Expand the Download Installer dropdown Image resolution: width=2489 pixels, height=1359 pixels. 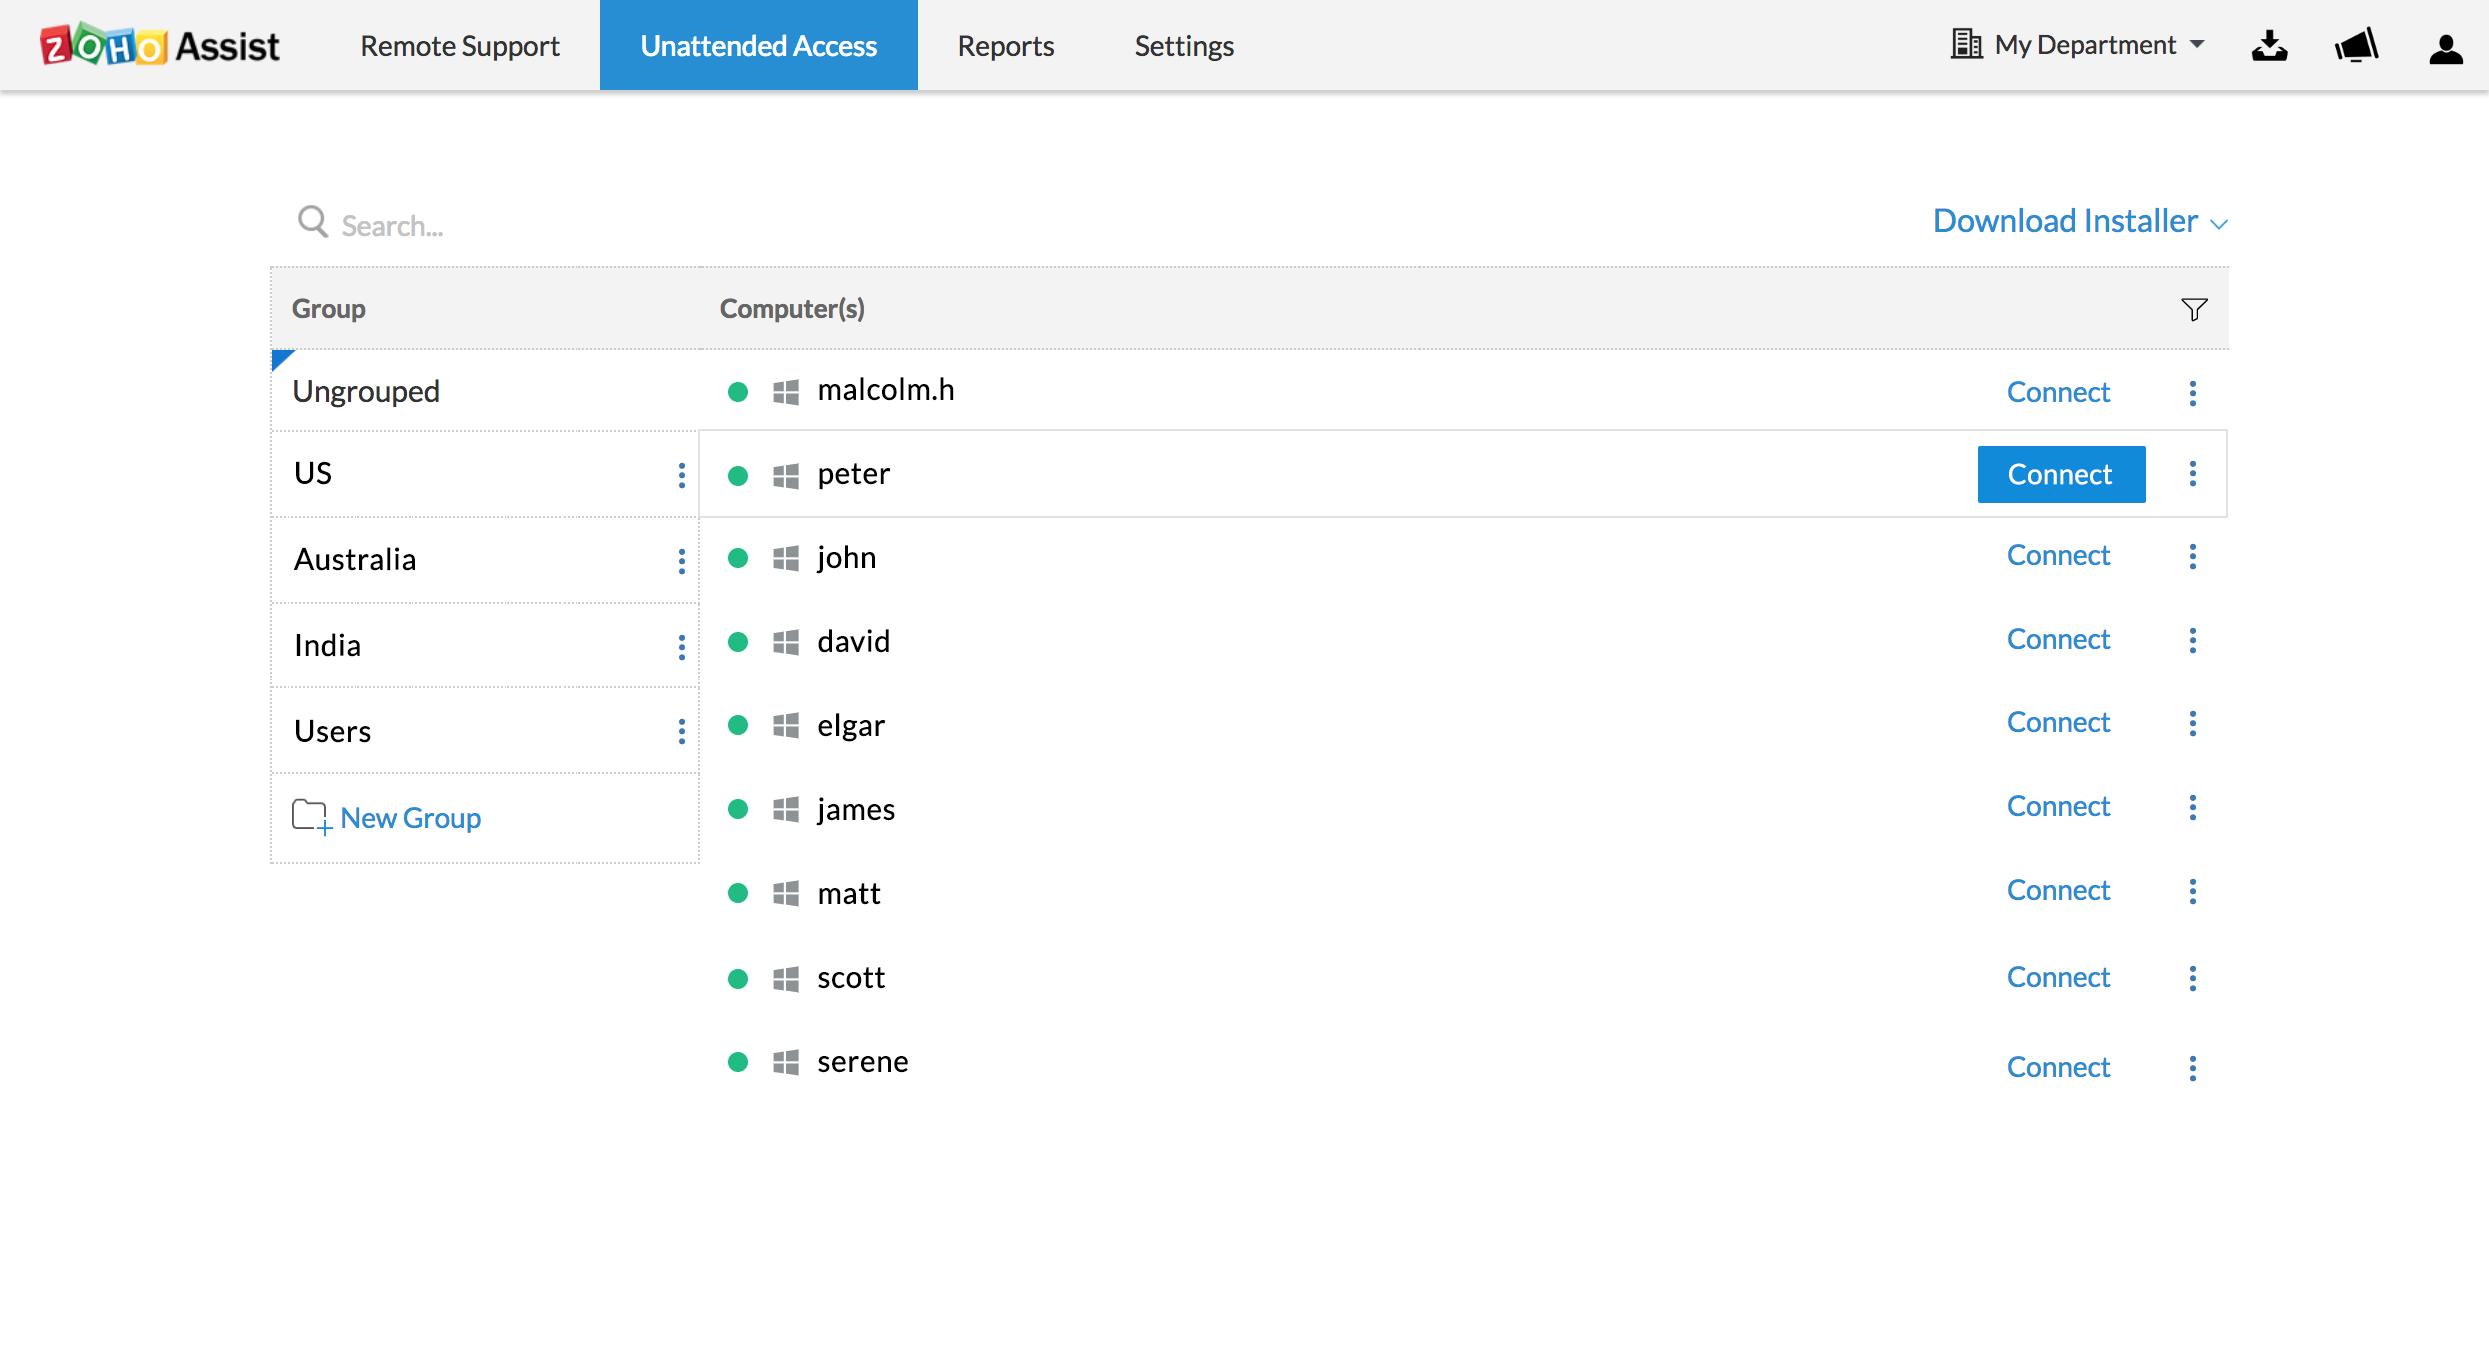click(x=2079, y=221)
